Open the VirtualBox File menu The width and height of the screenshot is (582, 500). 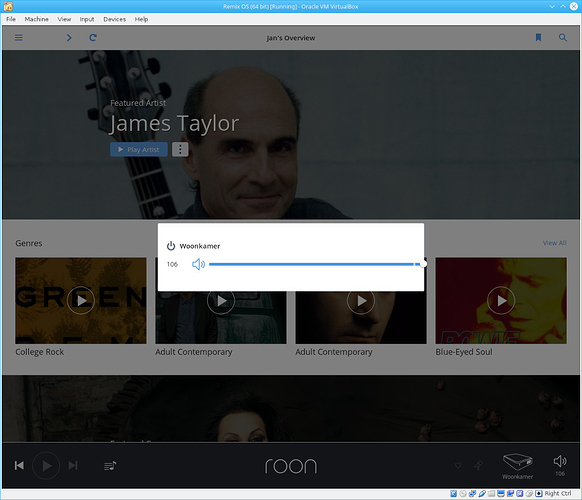tap(11, 19)
